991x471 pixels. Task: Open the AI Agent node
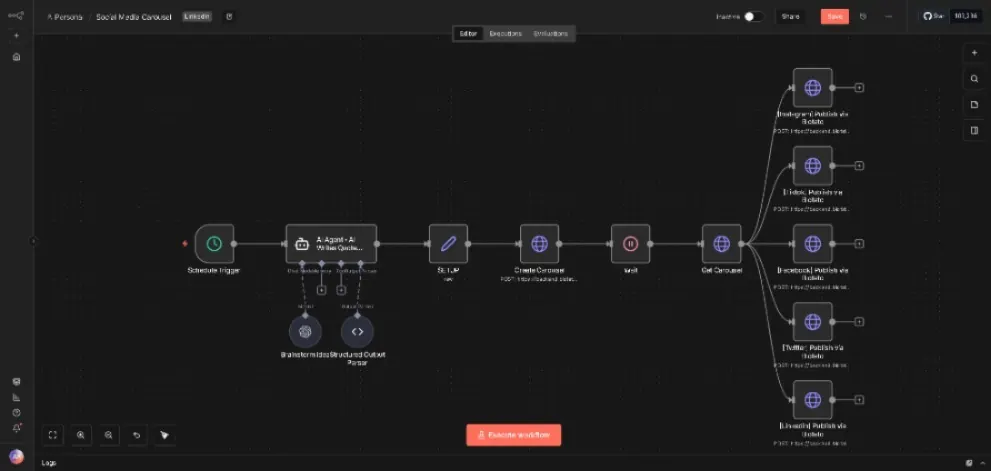click(331, 243)
